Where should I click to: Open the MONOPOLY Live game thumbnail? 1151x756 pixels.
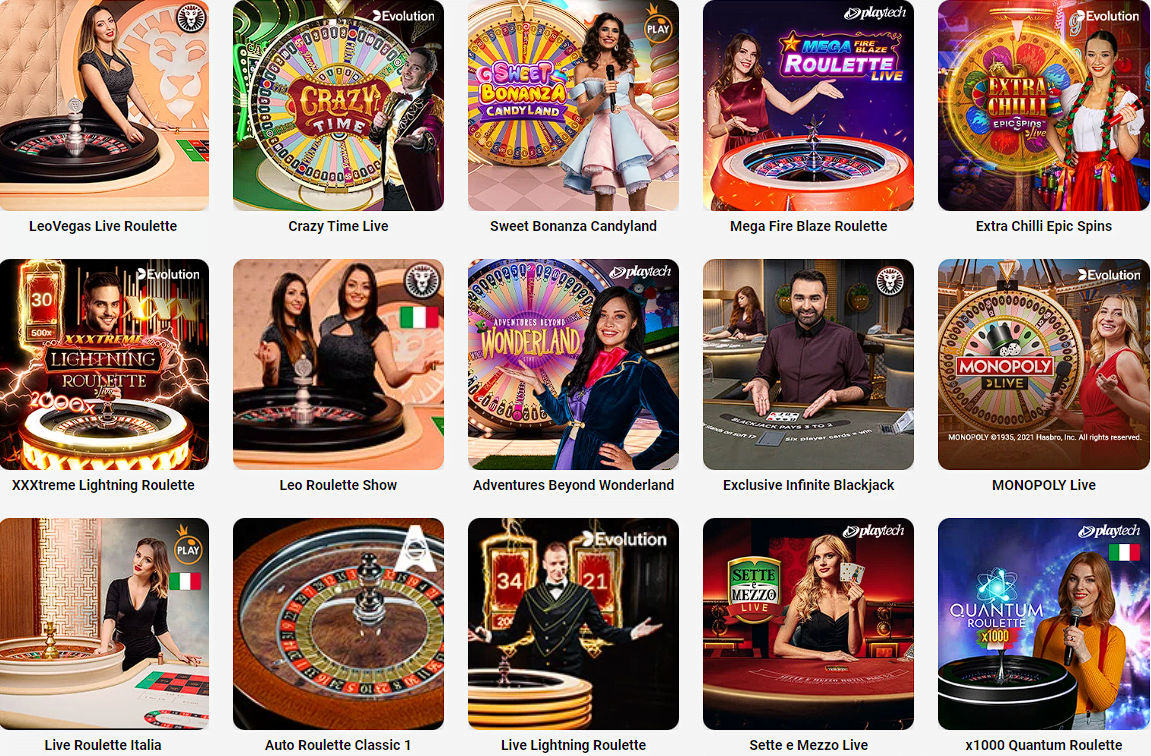[x=1043, y=364]
